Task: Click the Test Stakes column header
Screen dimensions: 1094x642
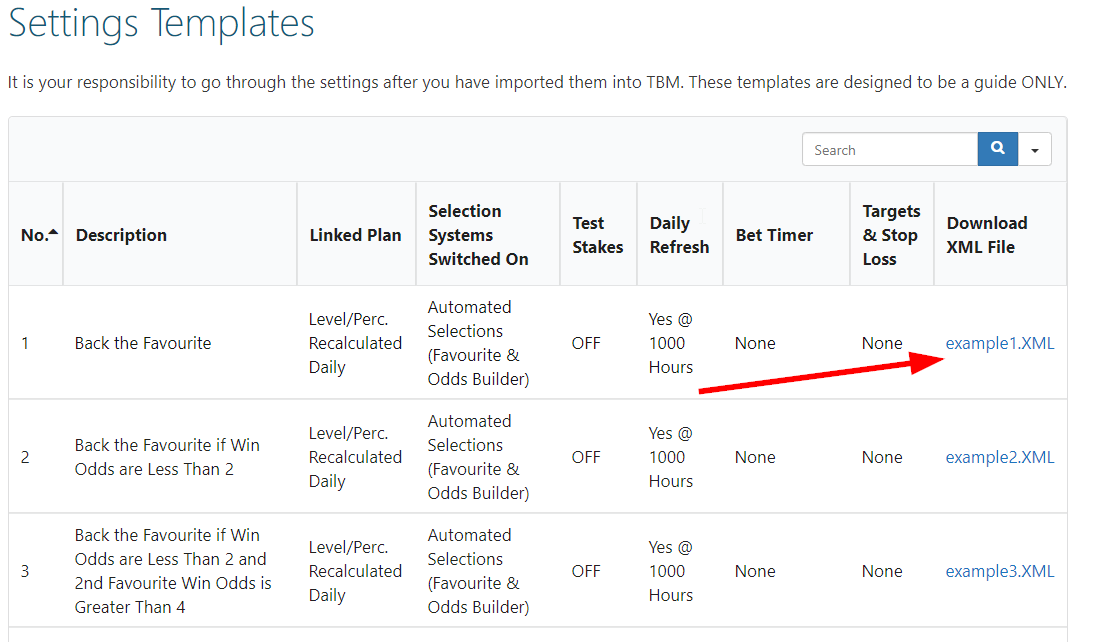Action: click(597, 234)
